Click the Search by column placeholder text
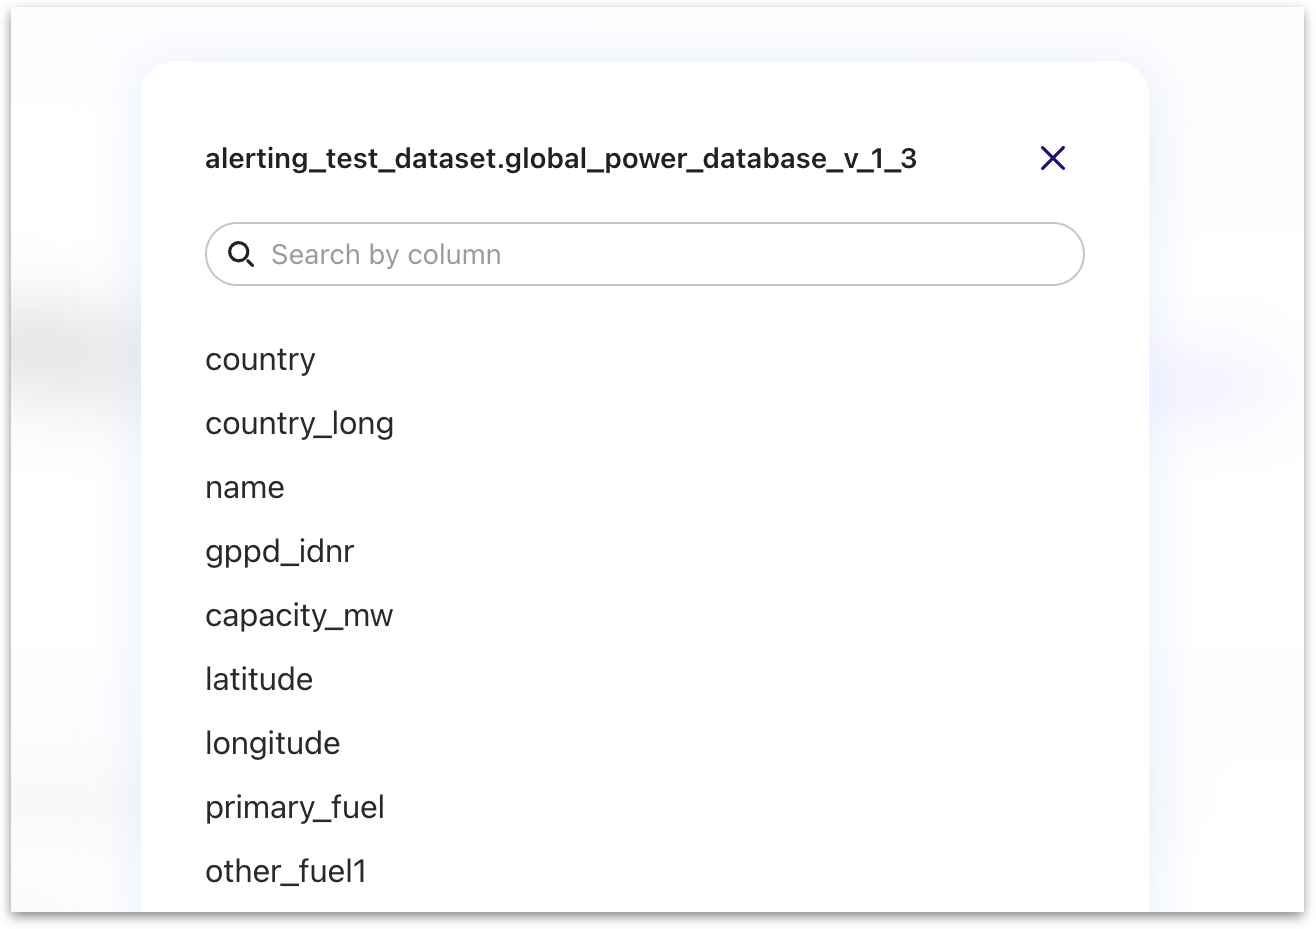Screen dimensions: 1316x929 (x=385, y=255)
